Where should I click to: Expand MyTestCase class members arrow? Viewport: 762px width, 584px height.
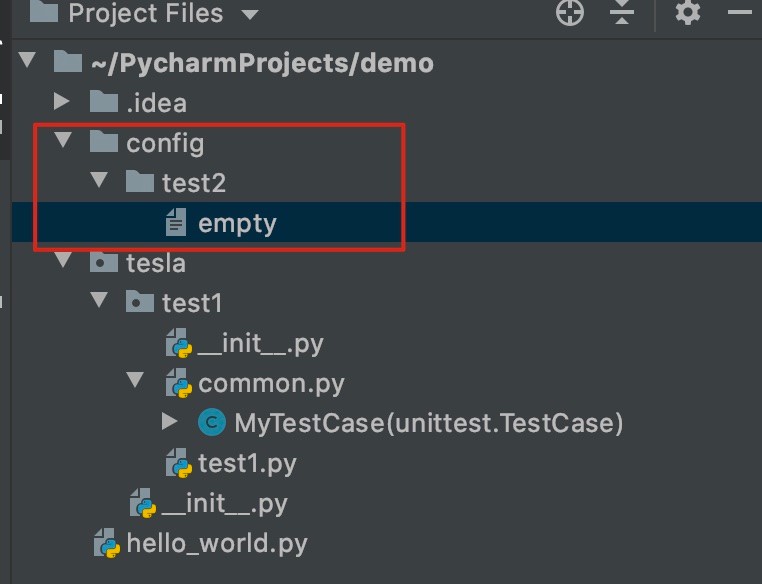coord(169,421)
